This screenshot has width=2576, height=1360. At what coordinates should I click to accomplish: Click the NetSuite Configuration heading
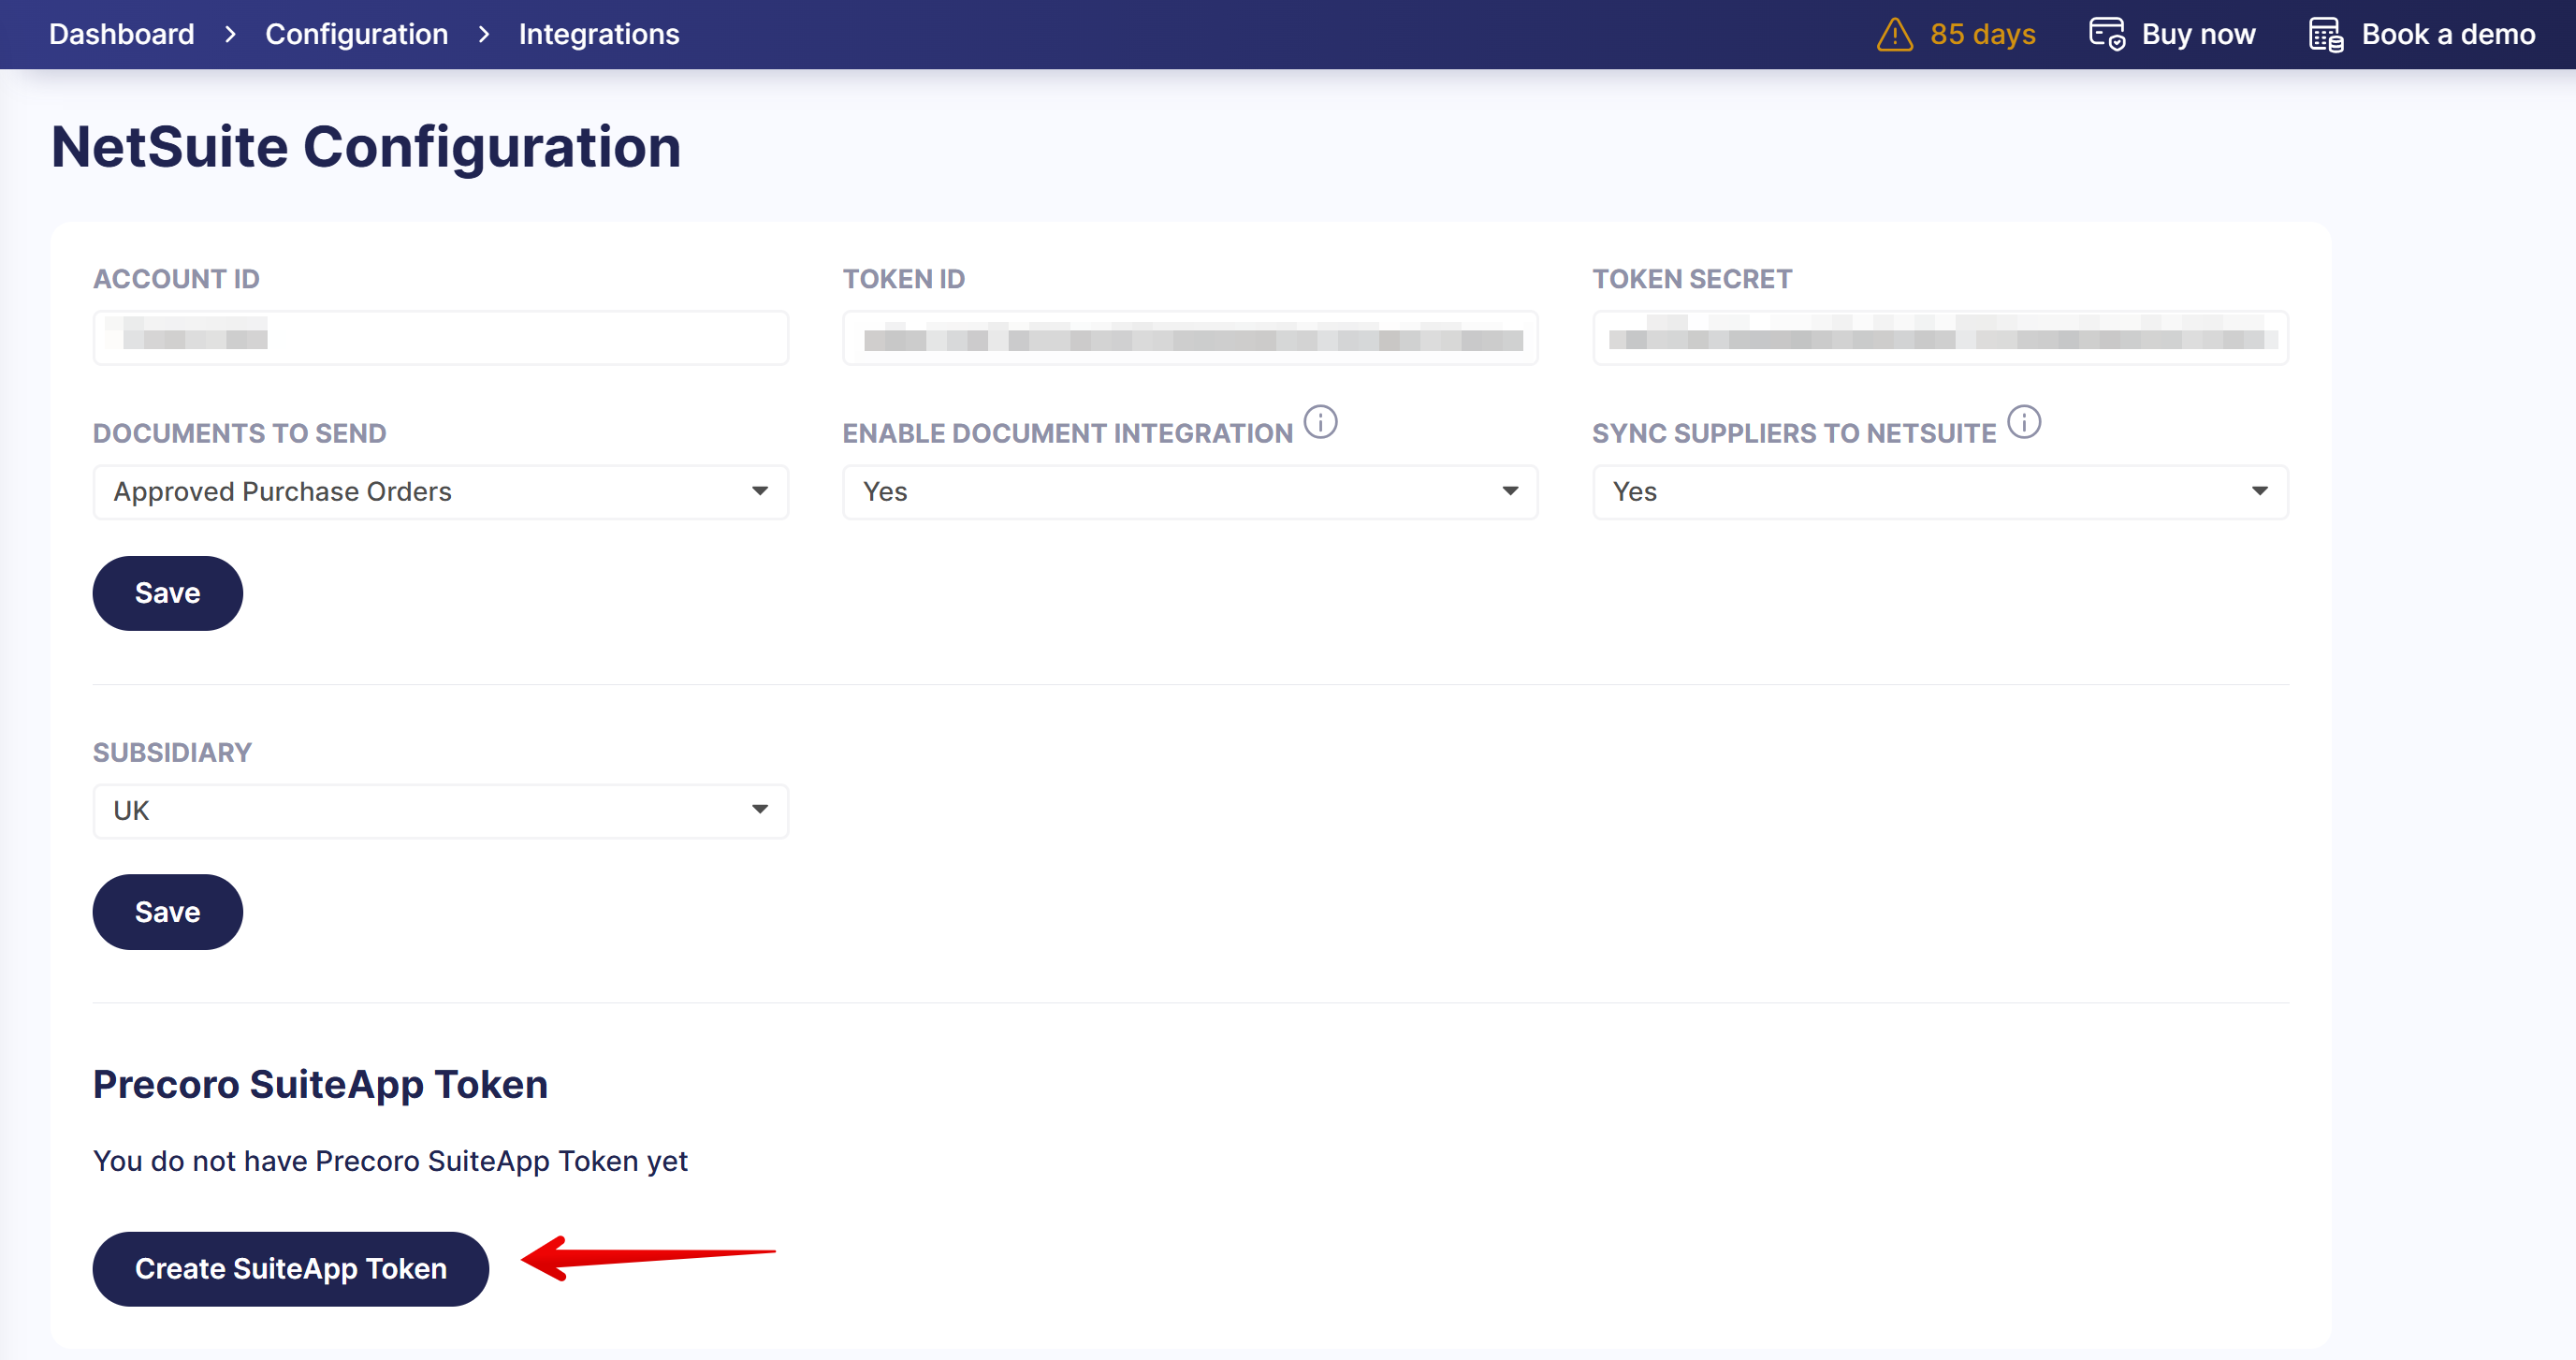pyautogui.click(x=366, y=147)
